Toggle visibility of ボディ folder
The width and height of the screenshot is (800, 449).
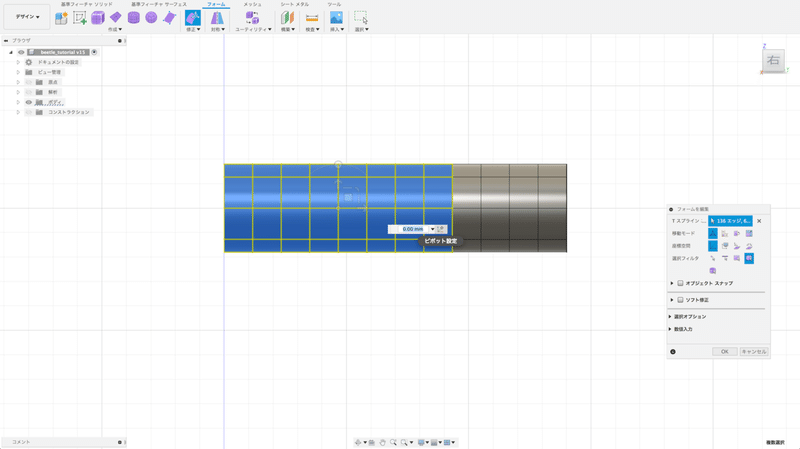tap(29, 102)
